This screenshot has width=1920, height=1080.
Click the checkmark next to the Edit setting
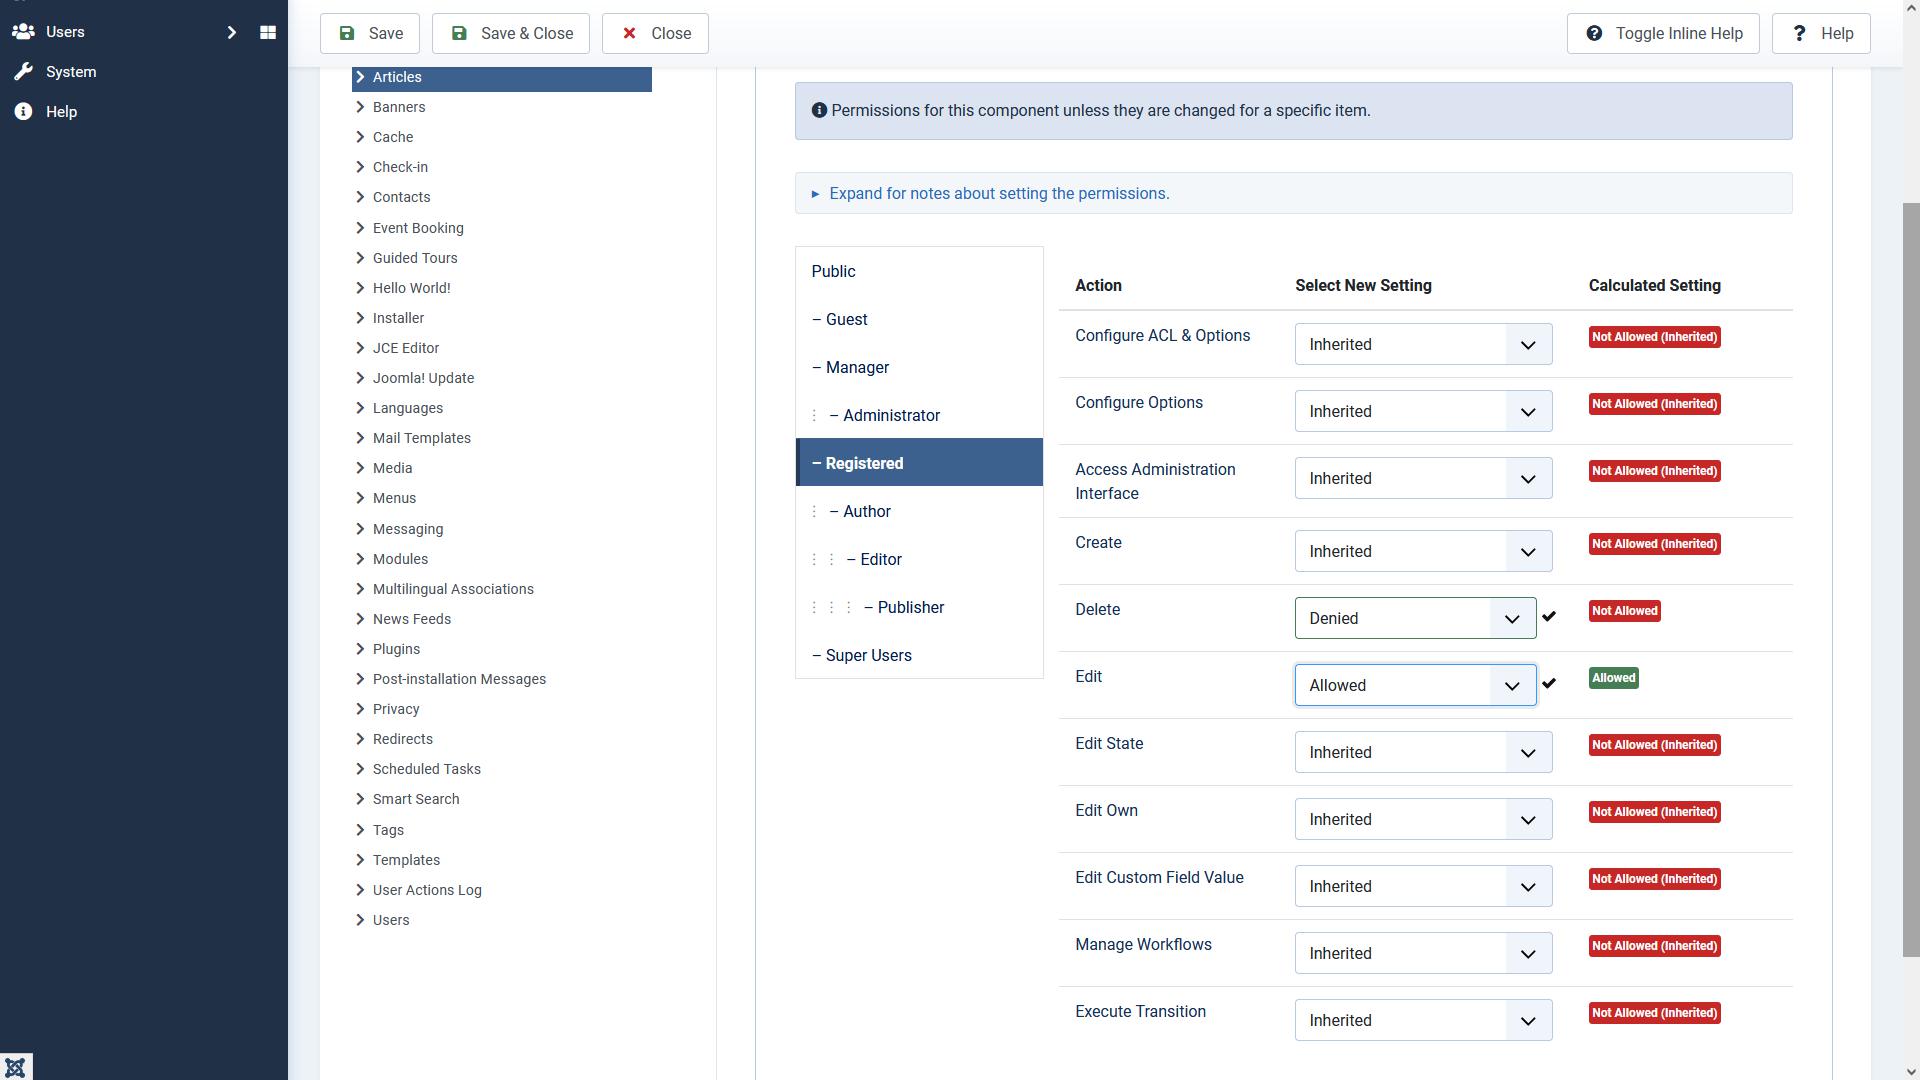pos(1549,683)
